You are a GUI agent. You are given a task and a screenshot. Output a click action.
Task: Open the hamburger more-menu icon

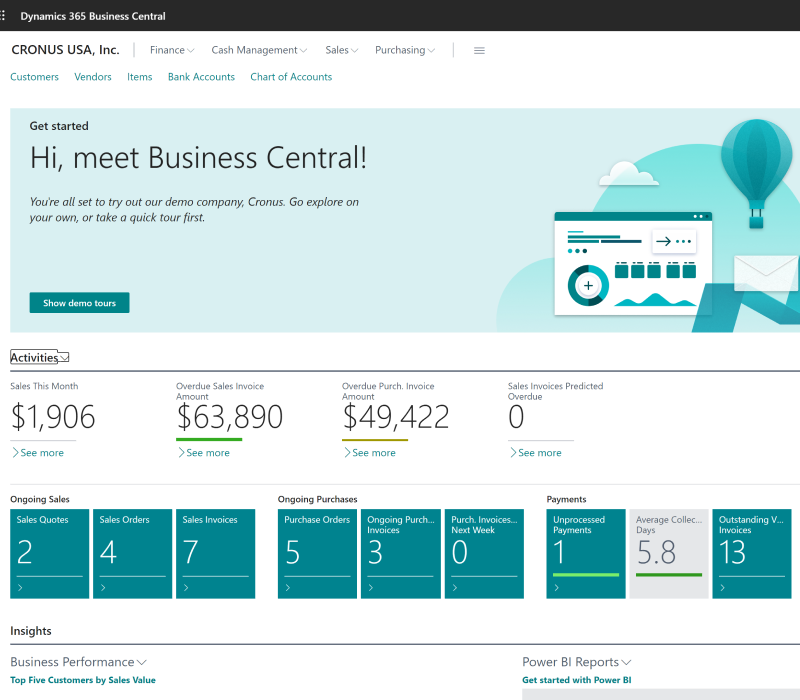[x=479, y=51]
